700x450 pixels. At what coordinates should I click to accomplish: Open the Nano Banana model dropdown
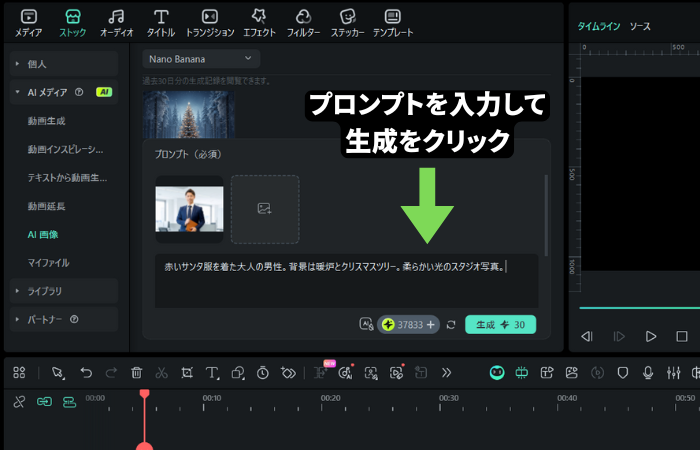[x=201, y=59]
